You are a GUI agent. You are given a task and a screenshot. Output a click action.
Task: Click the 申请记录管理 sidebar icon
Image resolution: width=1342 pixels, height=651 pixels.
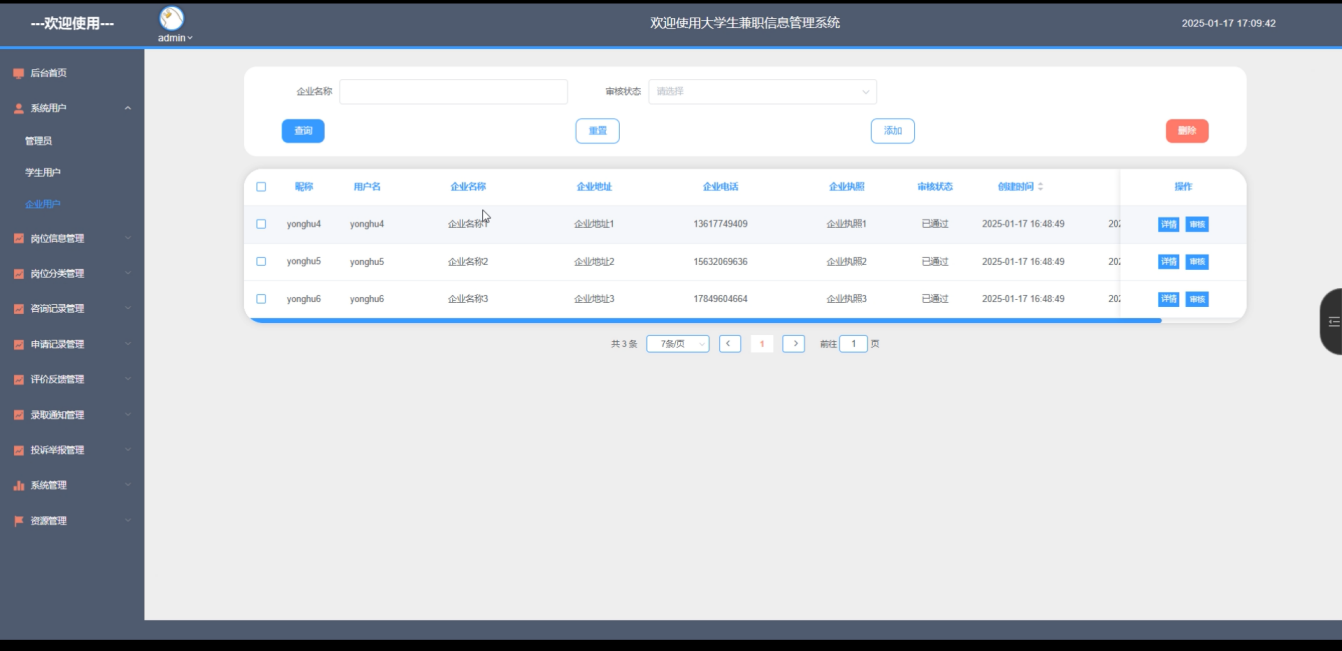tap(18, 344)
